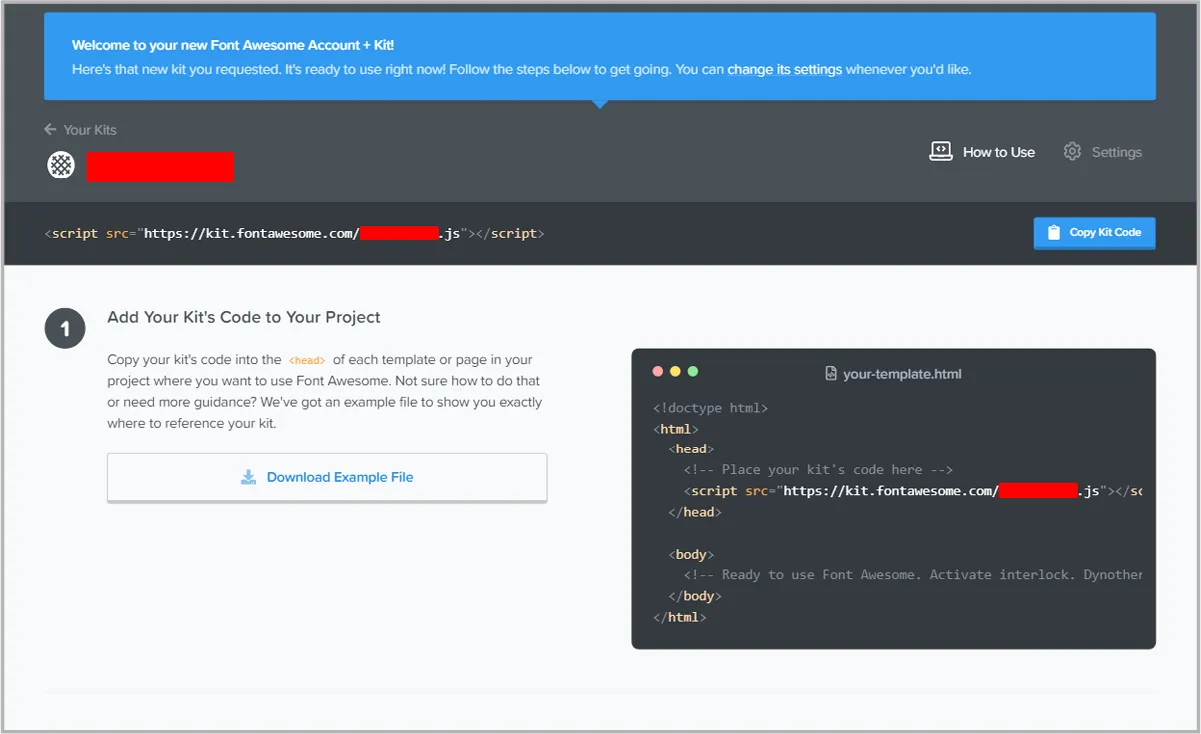Click the clipboard icon on Copy Kit Code
This screenshot has width=1201, height=734.
[1053, 233]
